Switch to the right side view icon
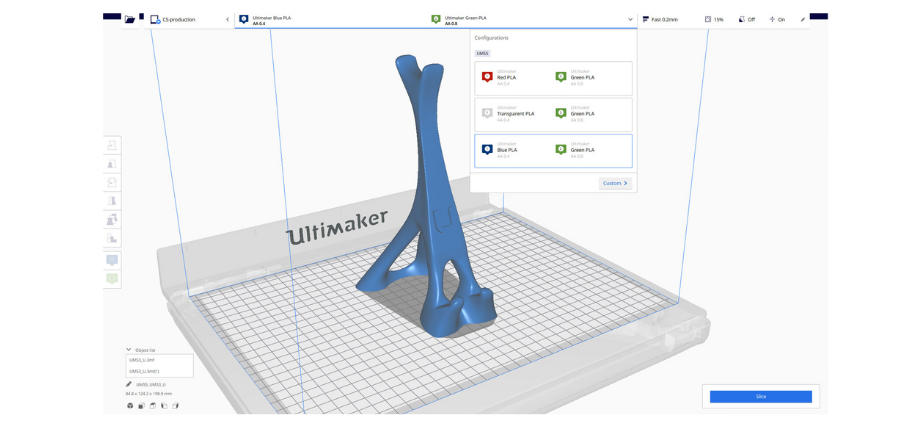This screenshot has width=920, height=428. point(175,406)
